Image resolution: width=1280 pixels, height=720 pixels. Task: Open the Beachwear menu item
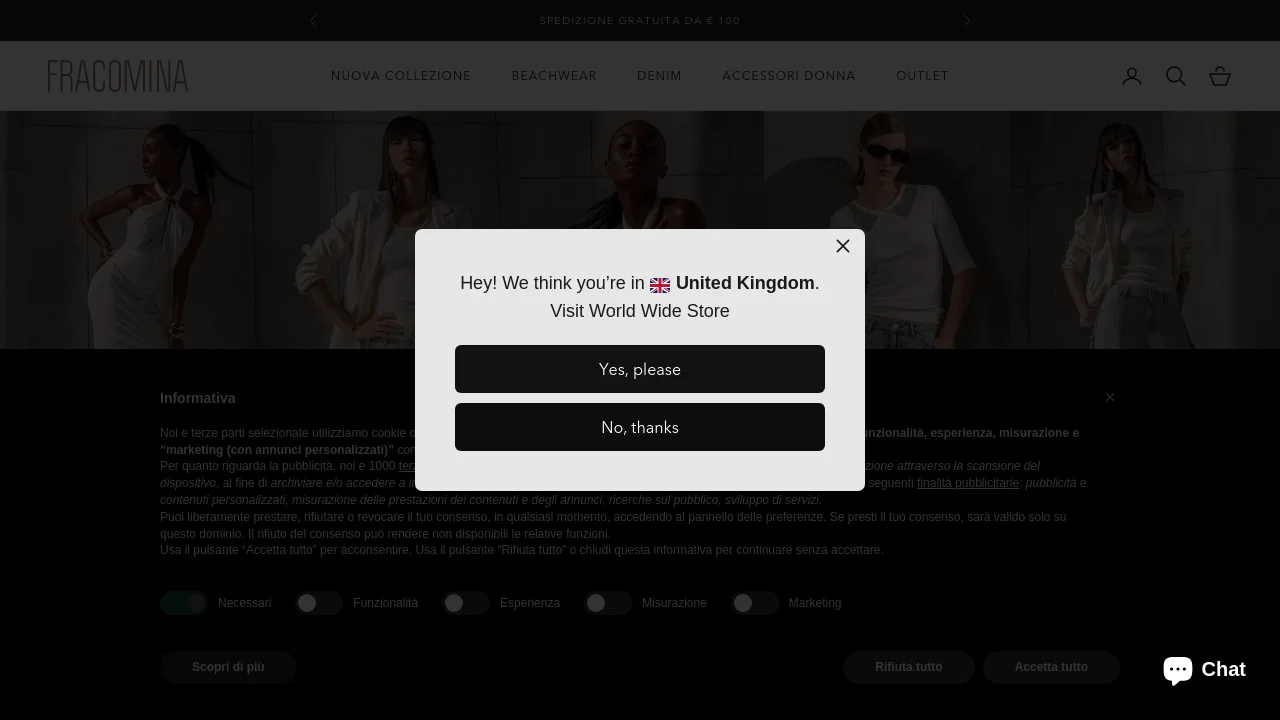point(554,76)
